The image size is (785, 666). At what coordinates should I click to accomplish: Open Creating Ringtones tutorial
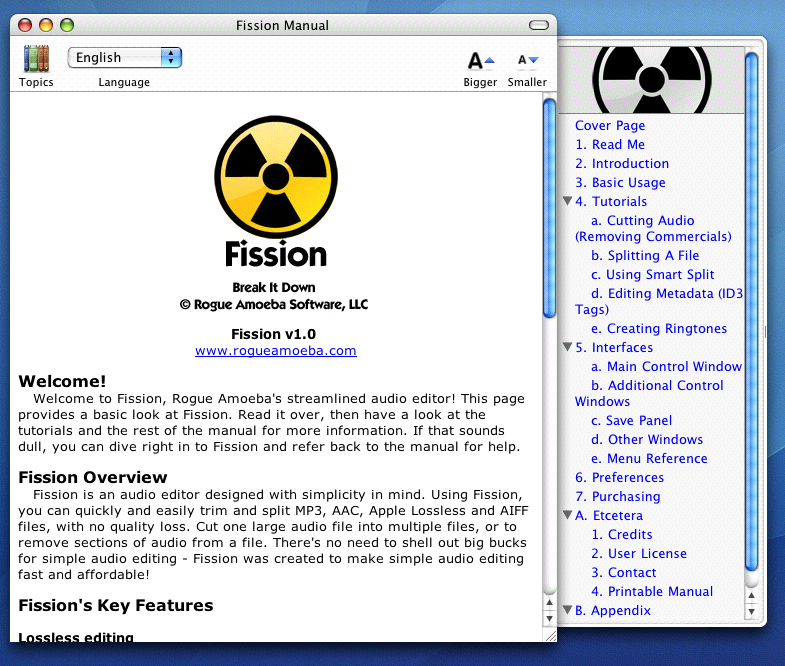[x=659, y=328]
